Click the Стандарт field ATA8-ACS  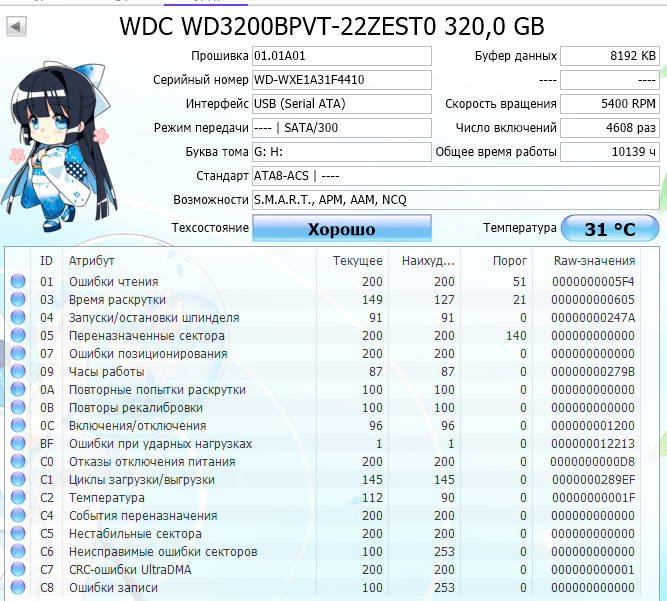[x=456, y=176]
